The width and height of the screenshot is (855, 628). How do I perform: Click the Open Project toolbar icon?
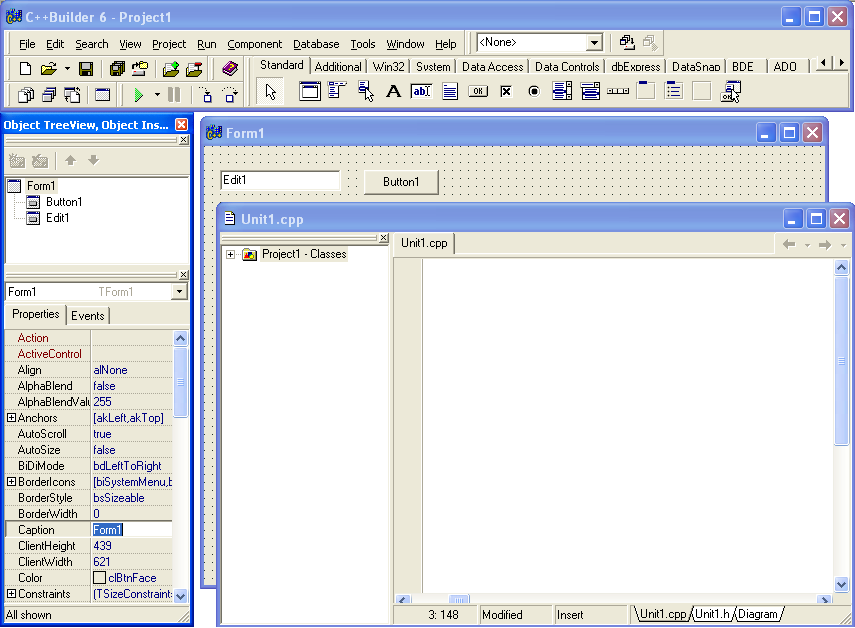(x=140, y=69)
